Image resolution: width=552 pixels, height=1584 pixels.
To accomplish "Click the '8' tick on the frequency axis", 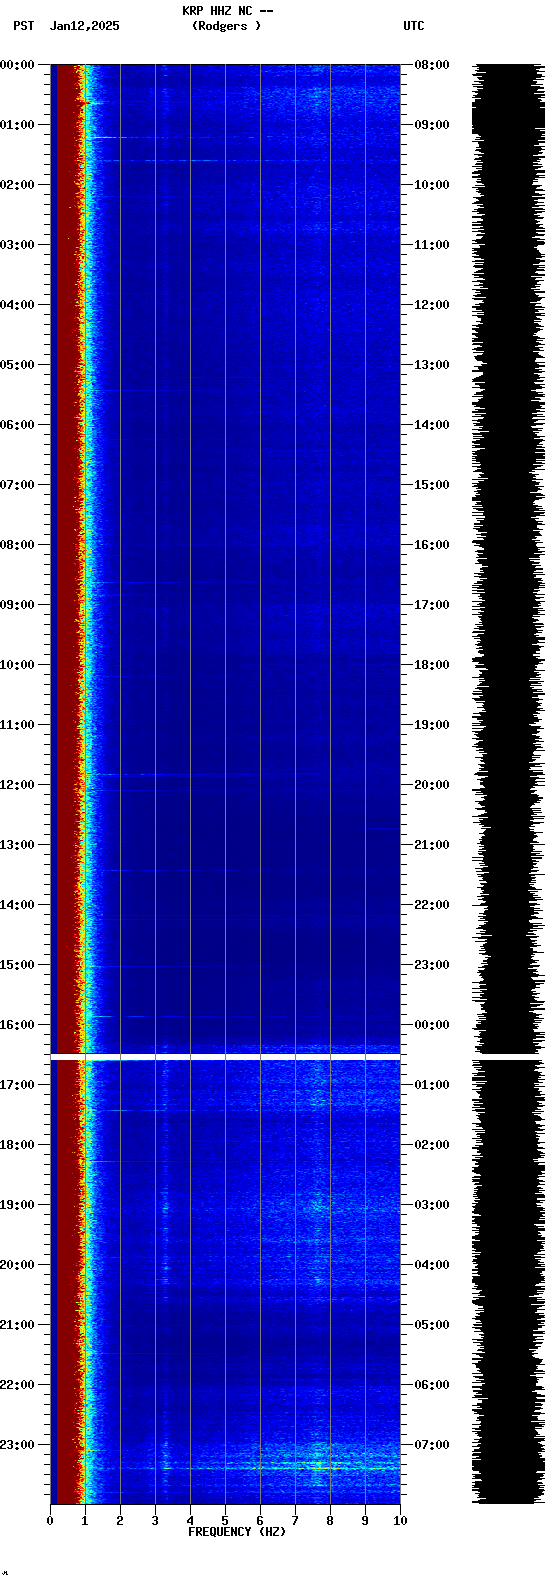I will (330, 1521).
